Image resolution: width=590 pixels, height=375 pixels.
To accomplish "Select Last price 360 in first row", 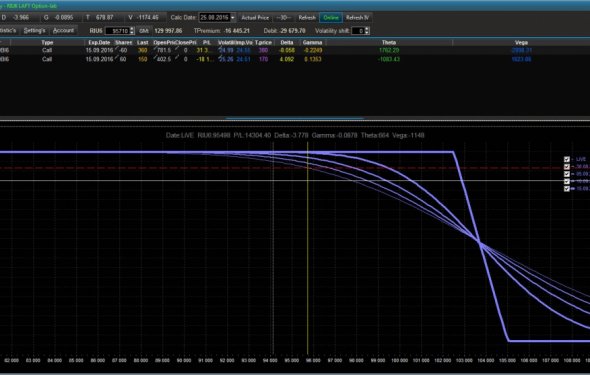I will click(x=143, y=50).
